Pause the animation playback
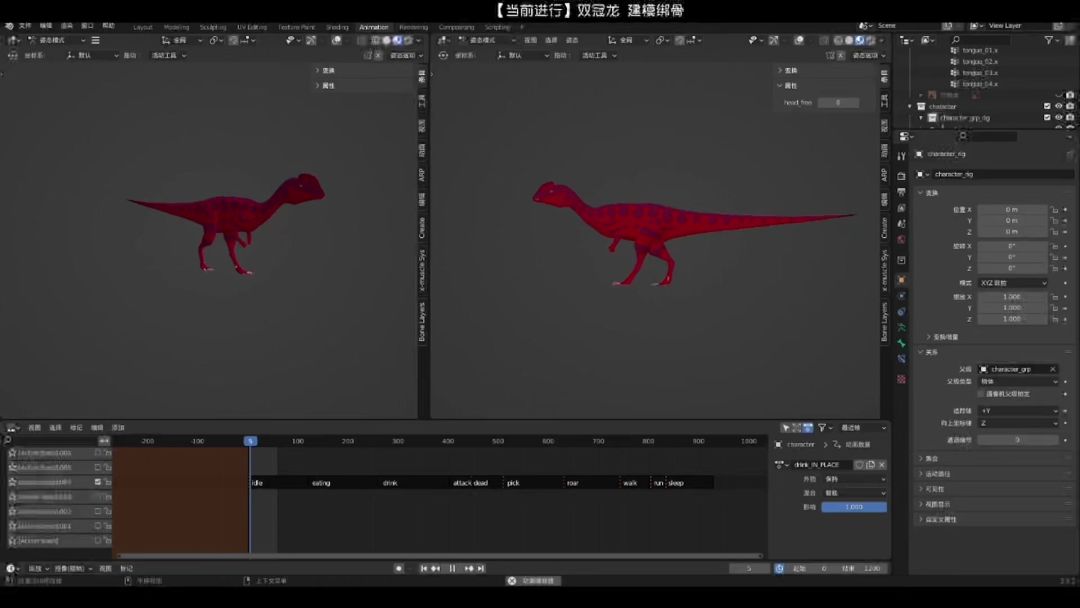Screen dimensions: 1080x608 [x=452, y=568]
